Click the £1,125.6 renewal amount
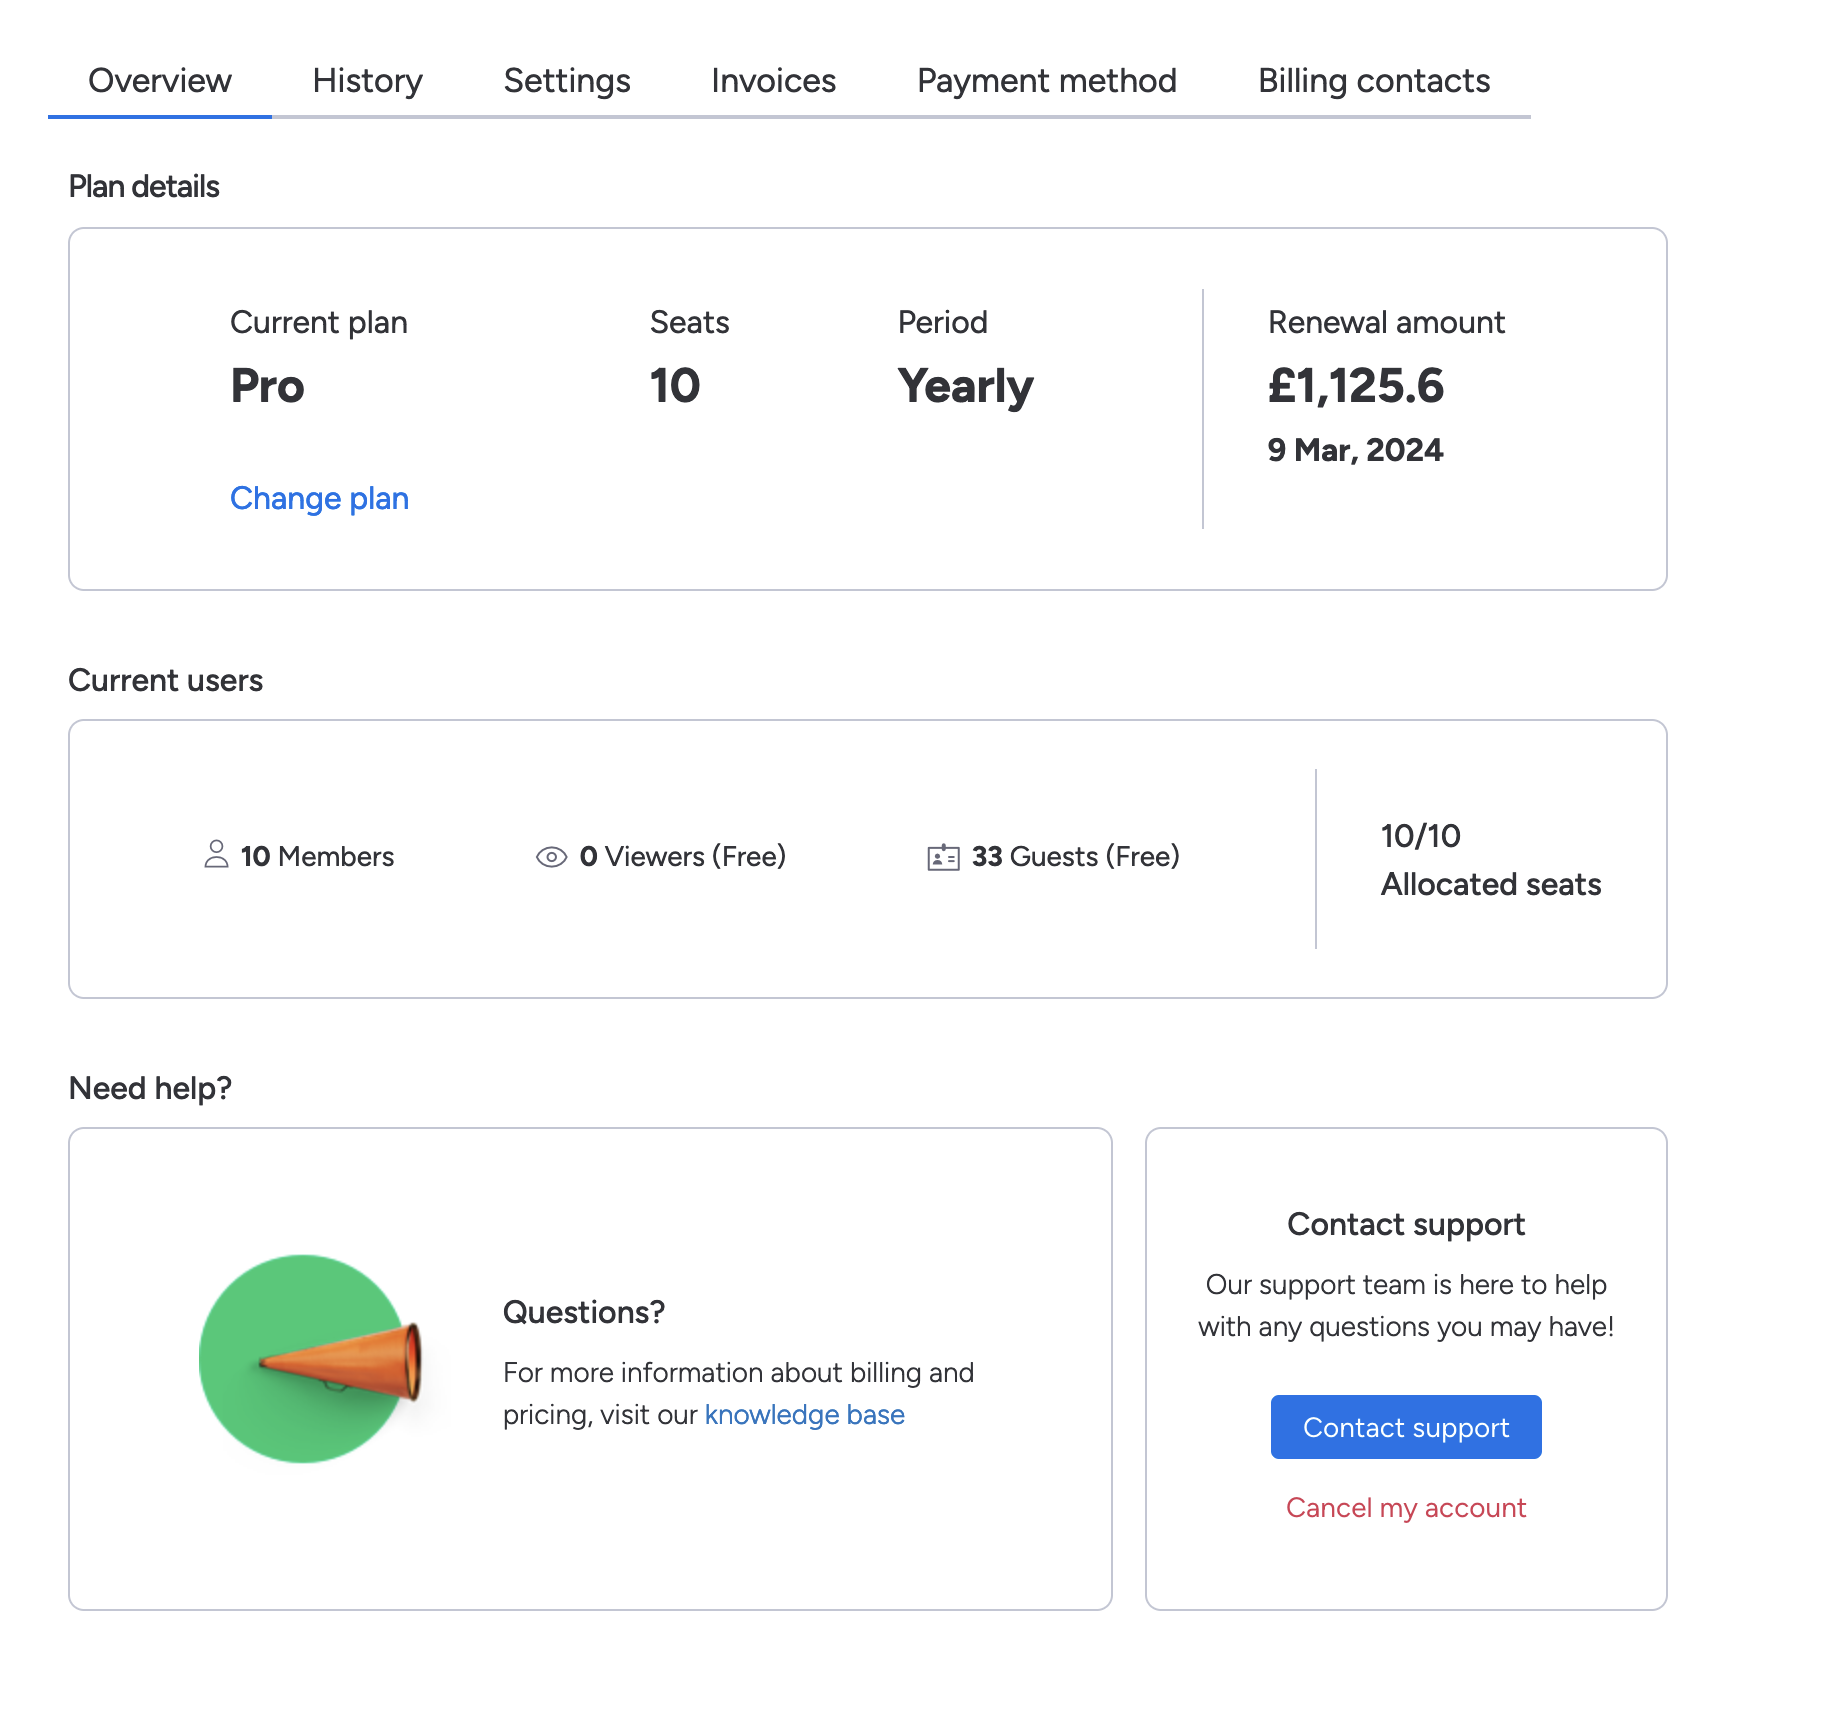1836x1710 pixels. click(1355, 386)
